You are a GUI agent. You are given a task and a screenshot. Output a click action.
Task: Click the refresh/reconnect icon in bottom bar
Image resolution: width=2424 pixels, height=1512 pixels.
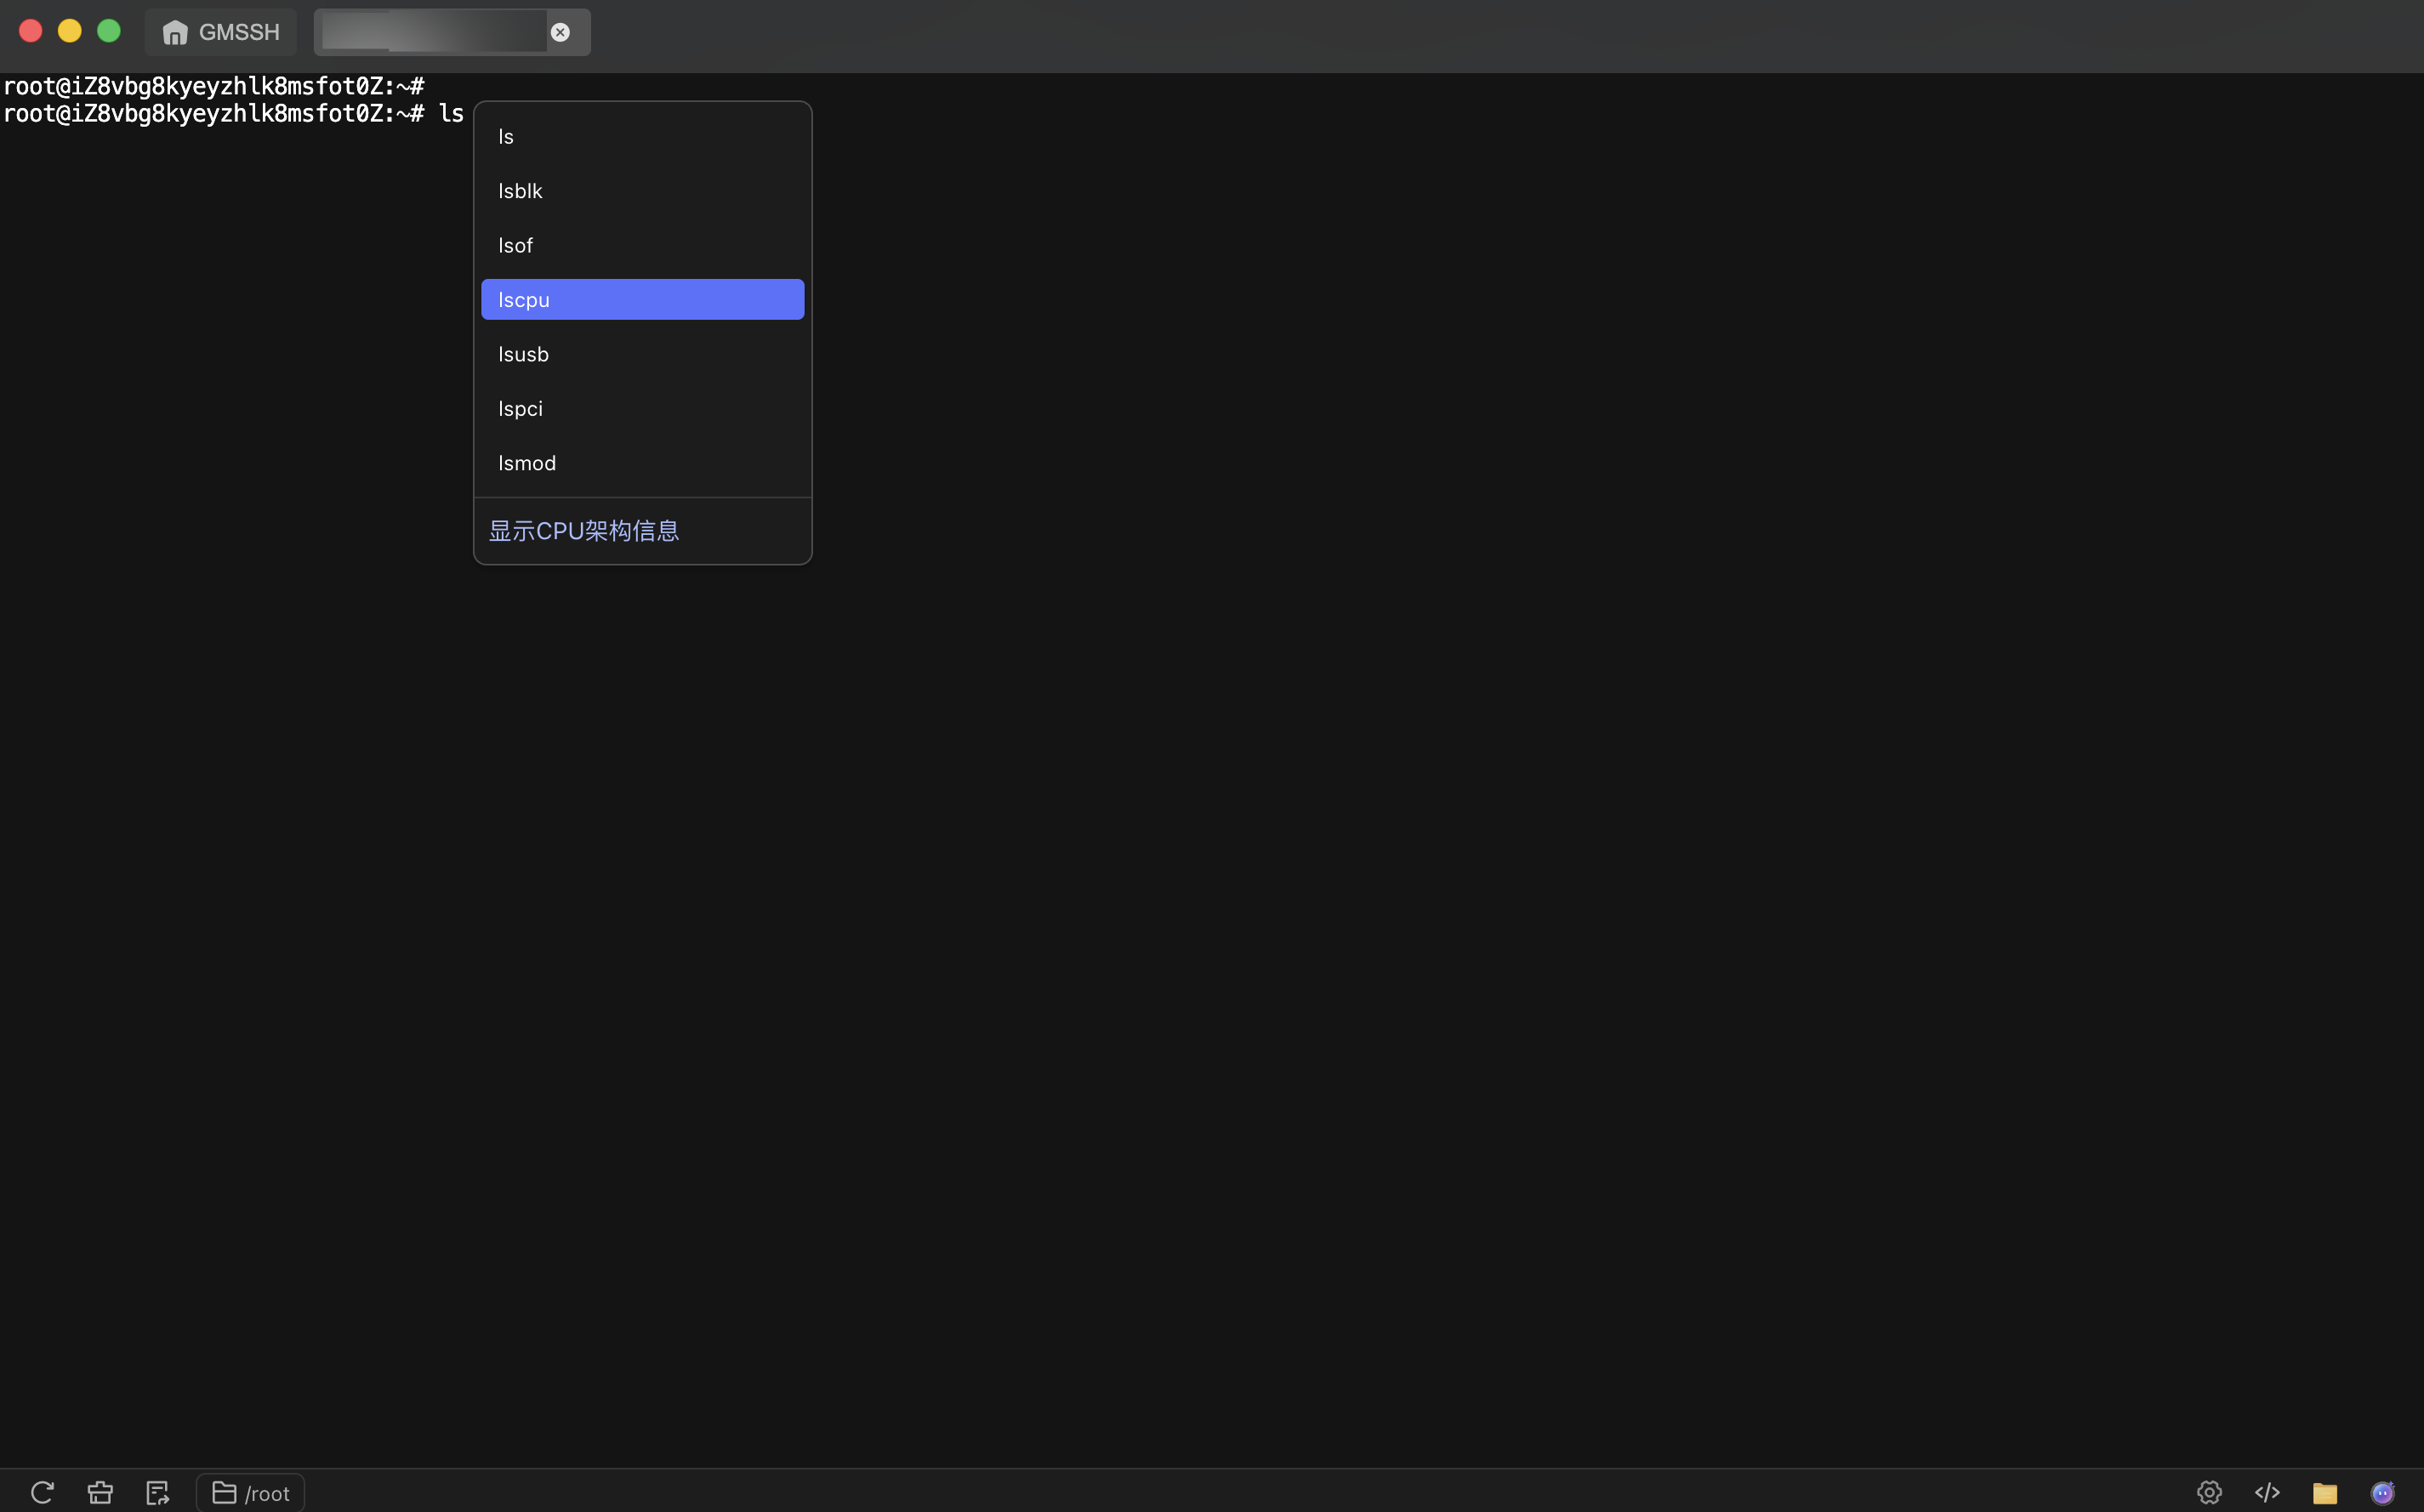[x=42, y=1492]
